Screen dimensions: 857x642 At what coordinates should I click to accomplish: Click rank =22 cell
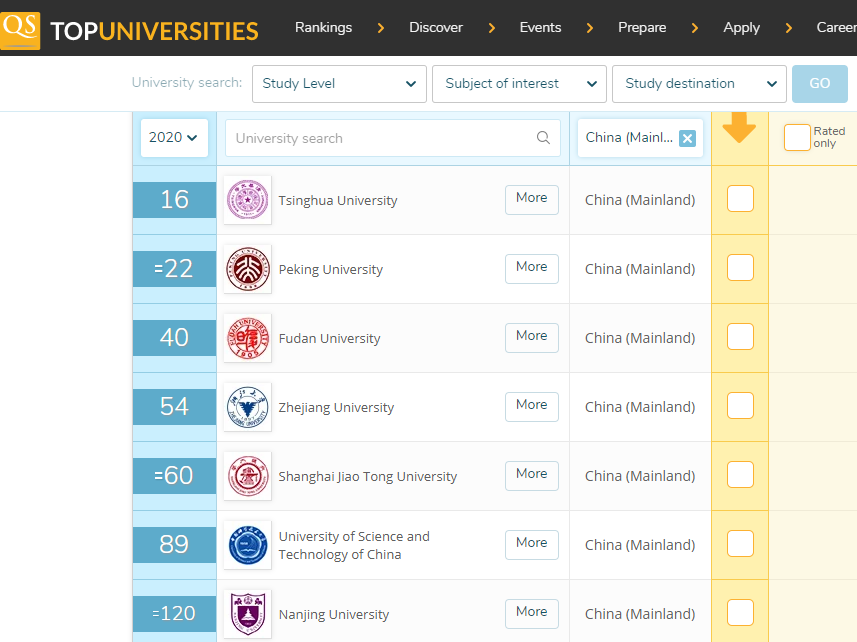tap(174, 268)
